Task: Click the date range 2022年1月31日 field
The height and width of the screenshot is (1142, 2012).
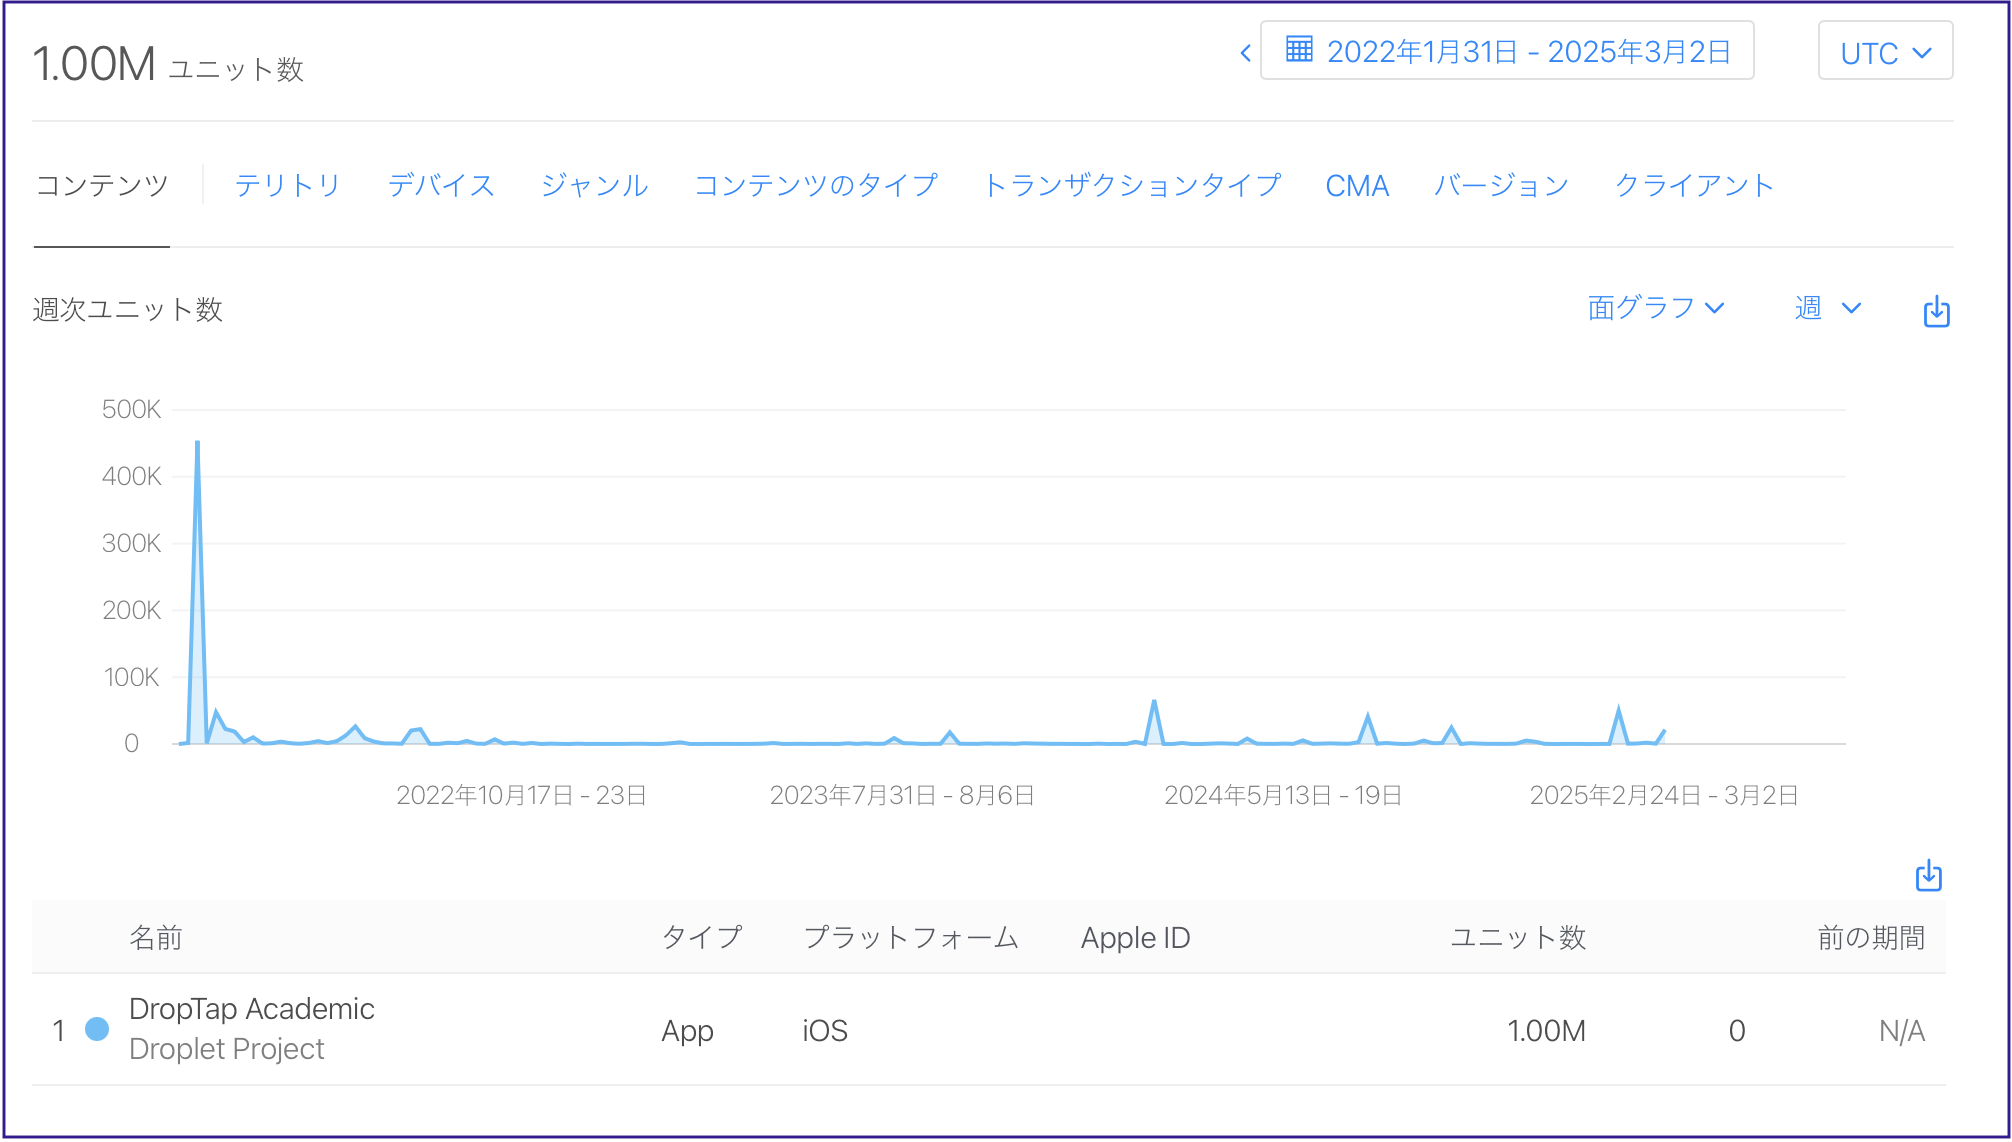Action: pyautogui.click(x=1528, y=52)
